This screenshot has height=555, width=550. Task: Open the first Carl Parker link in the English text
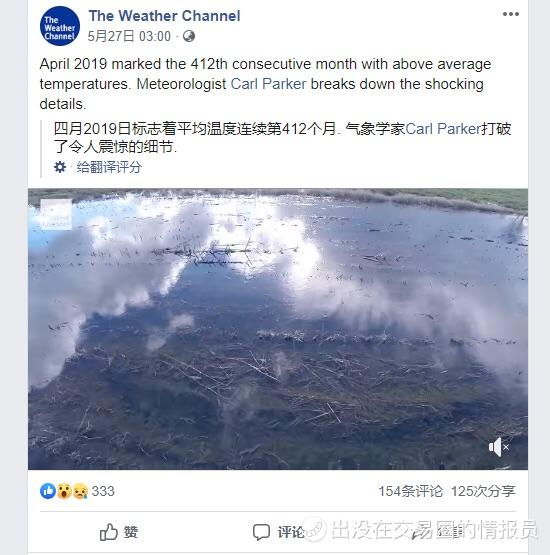268,84
